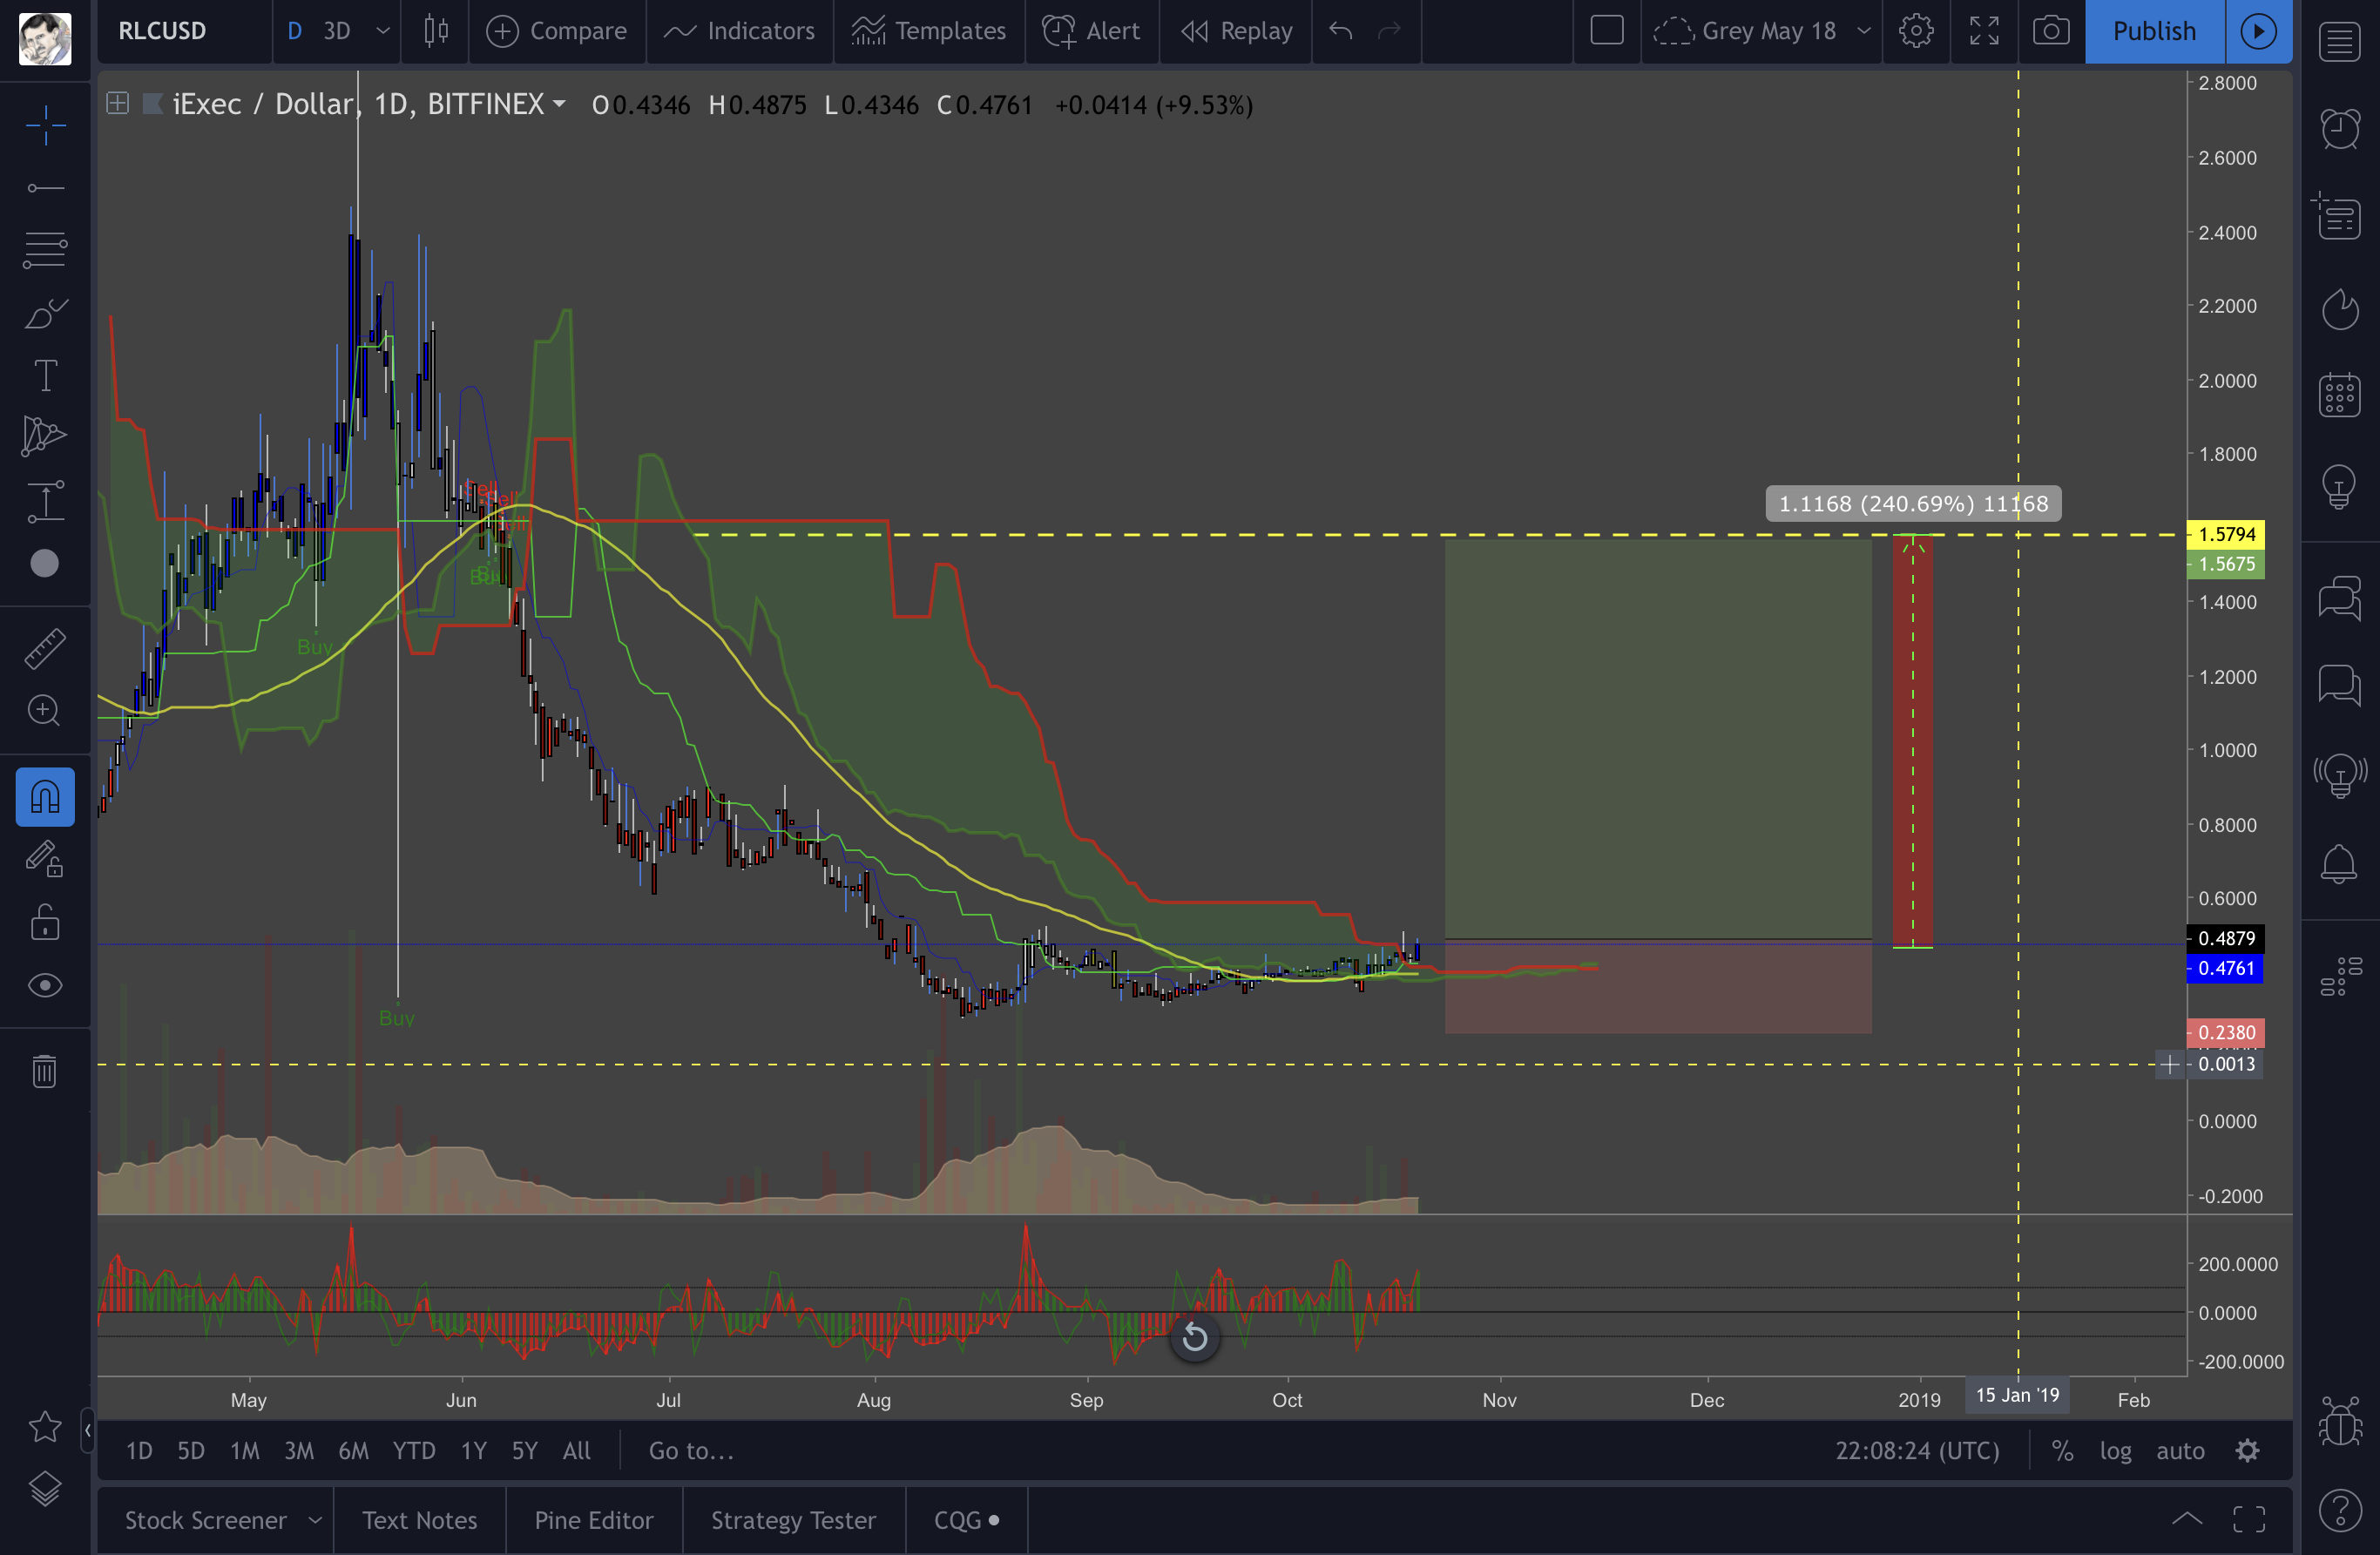The height and width of the screenshot is (1555, 2380).
Task: Open the Grey May 18 layout dropdown
Action: pos(1863,31)
